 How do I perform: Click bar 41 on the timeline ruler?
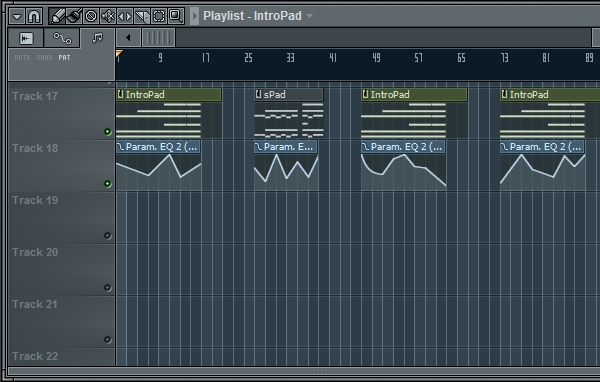click(x=333, y=58)
